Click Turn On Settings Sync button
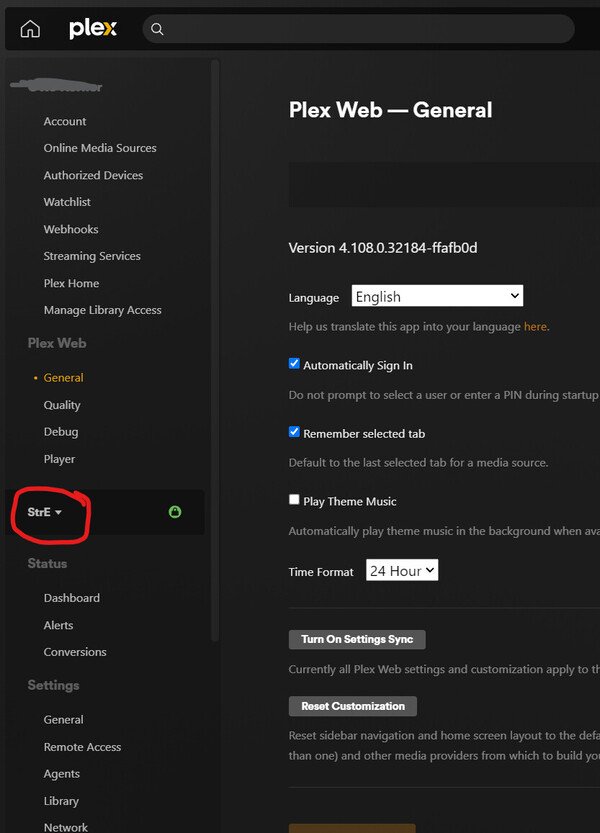 (357, 640)
